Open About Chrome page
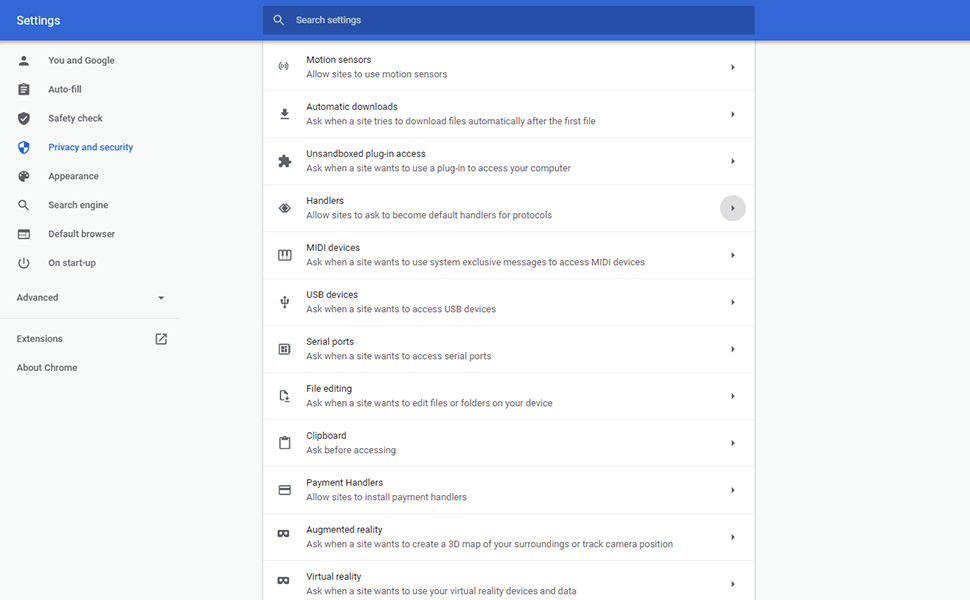The width and height of the screenshot is (970, 600). [47, 367]
